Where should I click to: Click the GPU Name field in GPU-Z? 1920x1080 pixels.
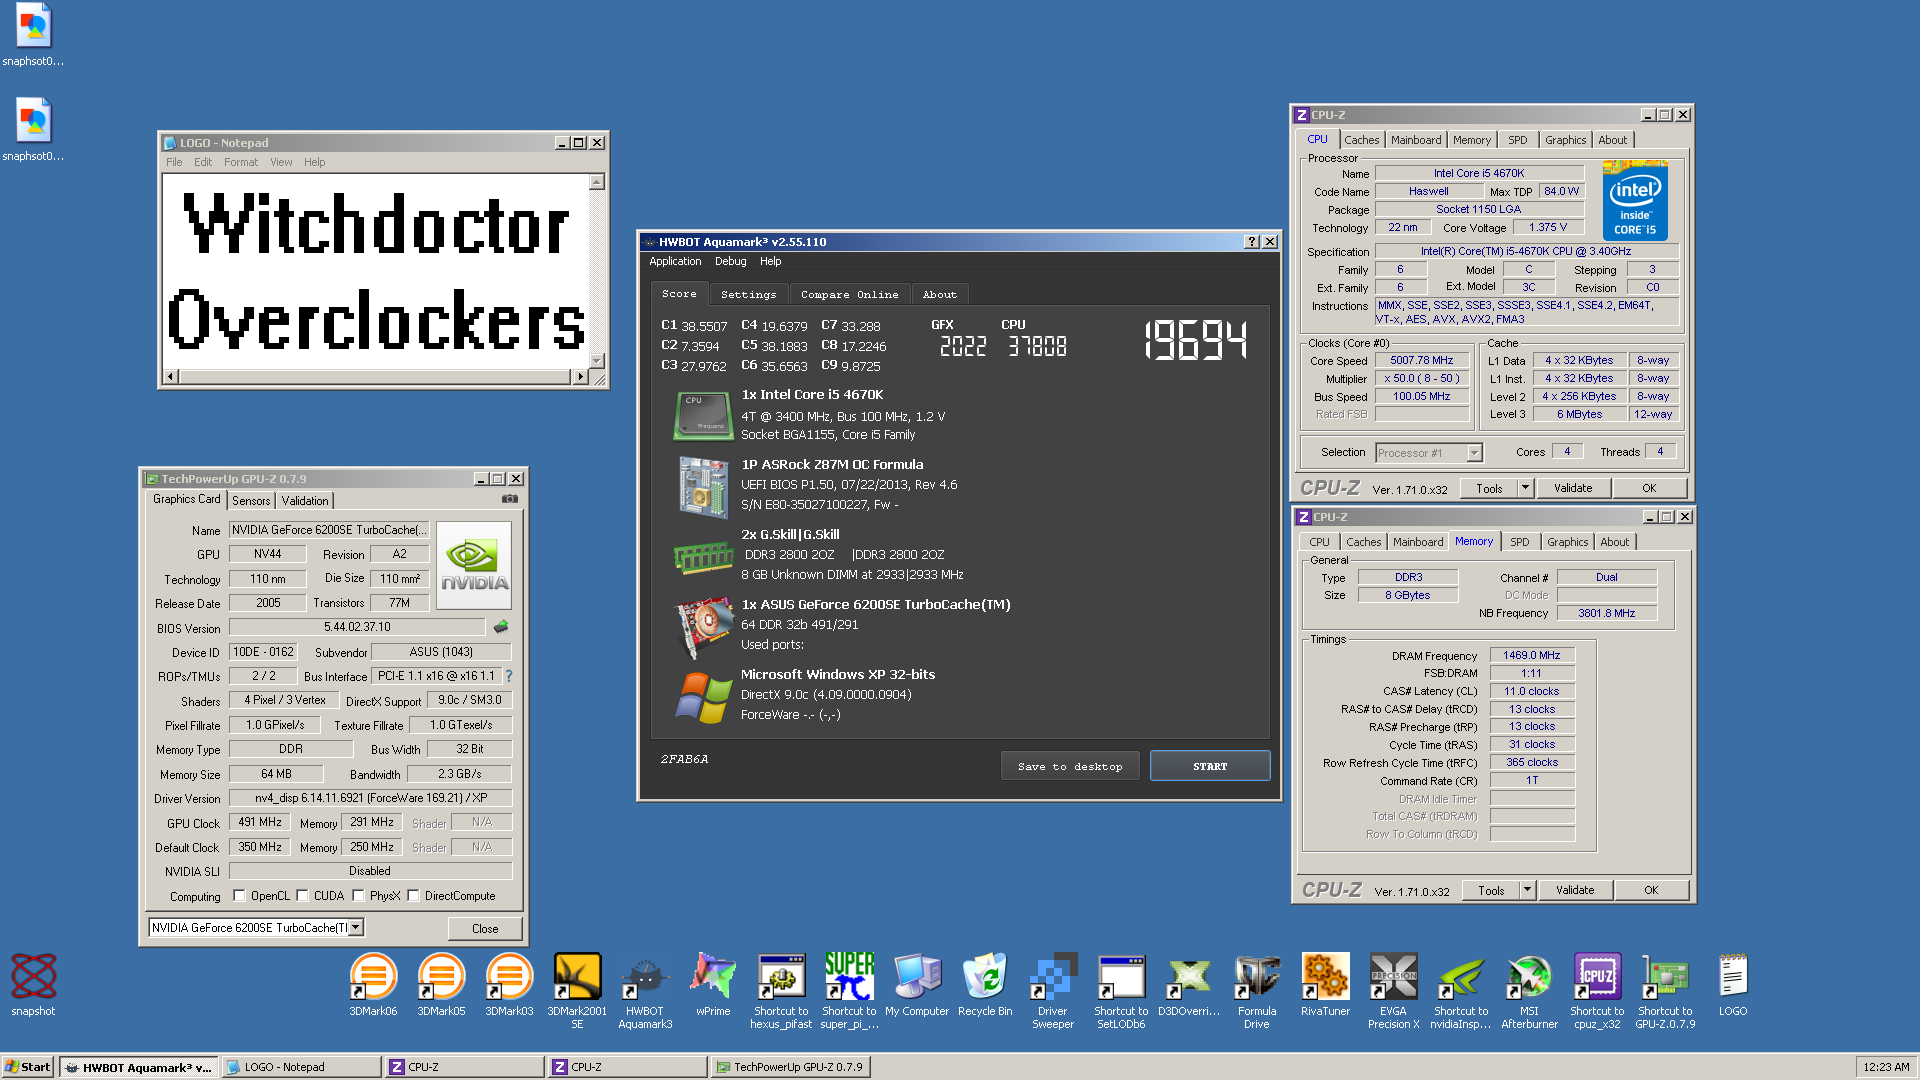click(x=330, y=530)
